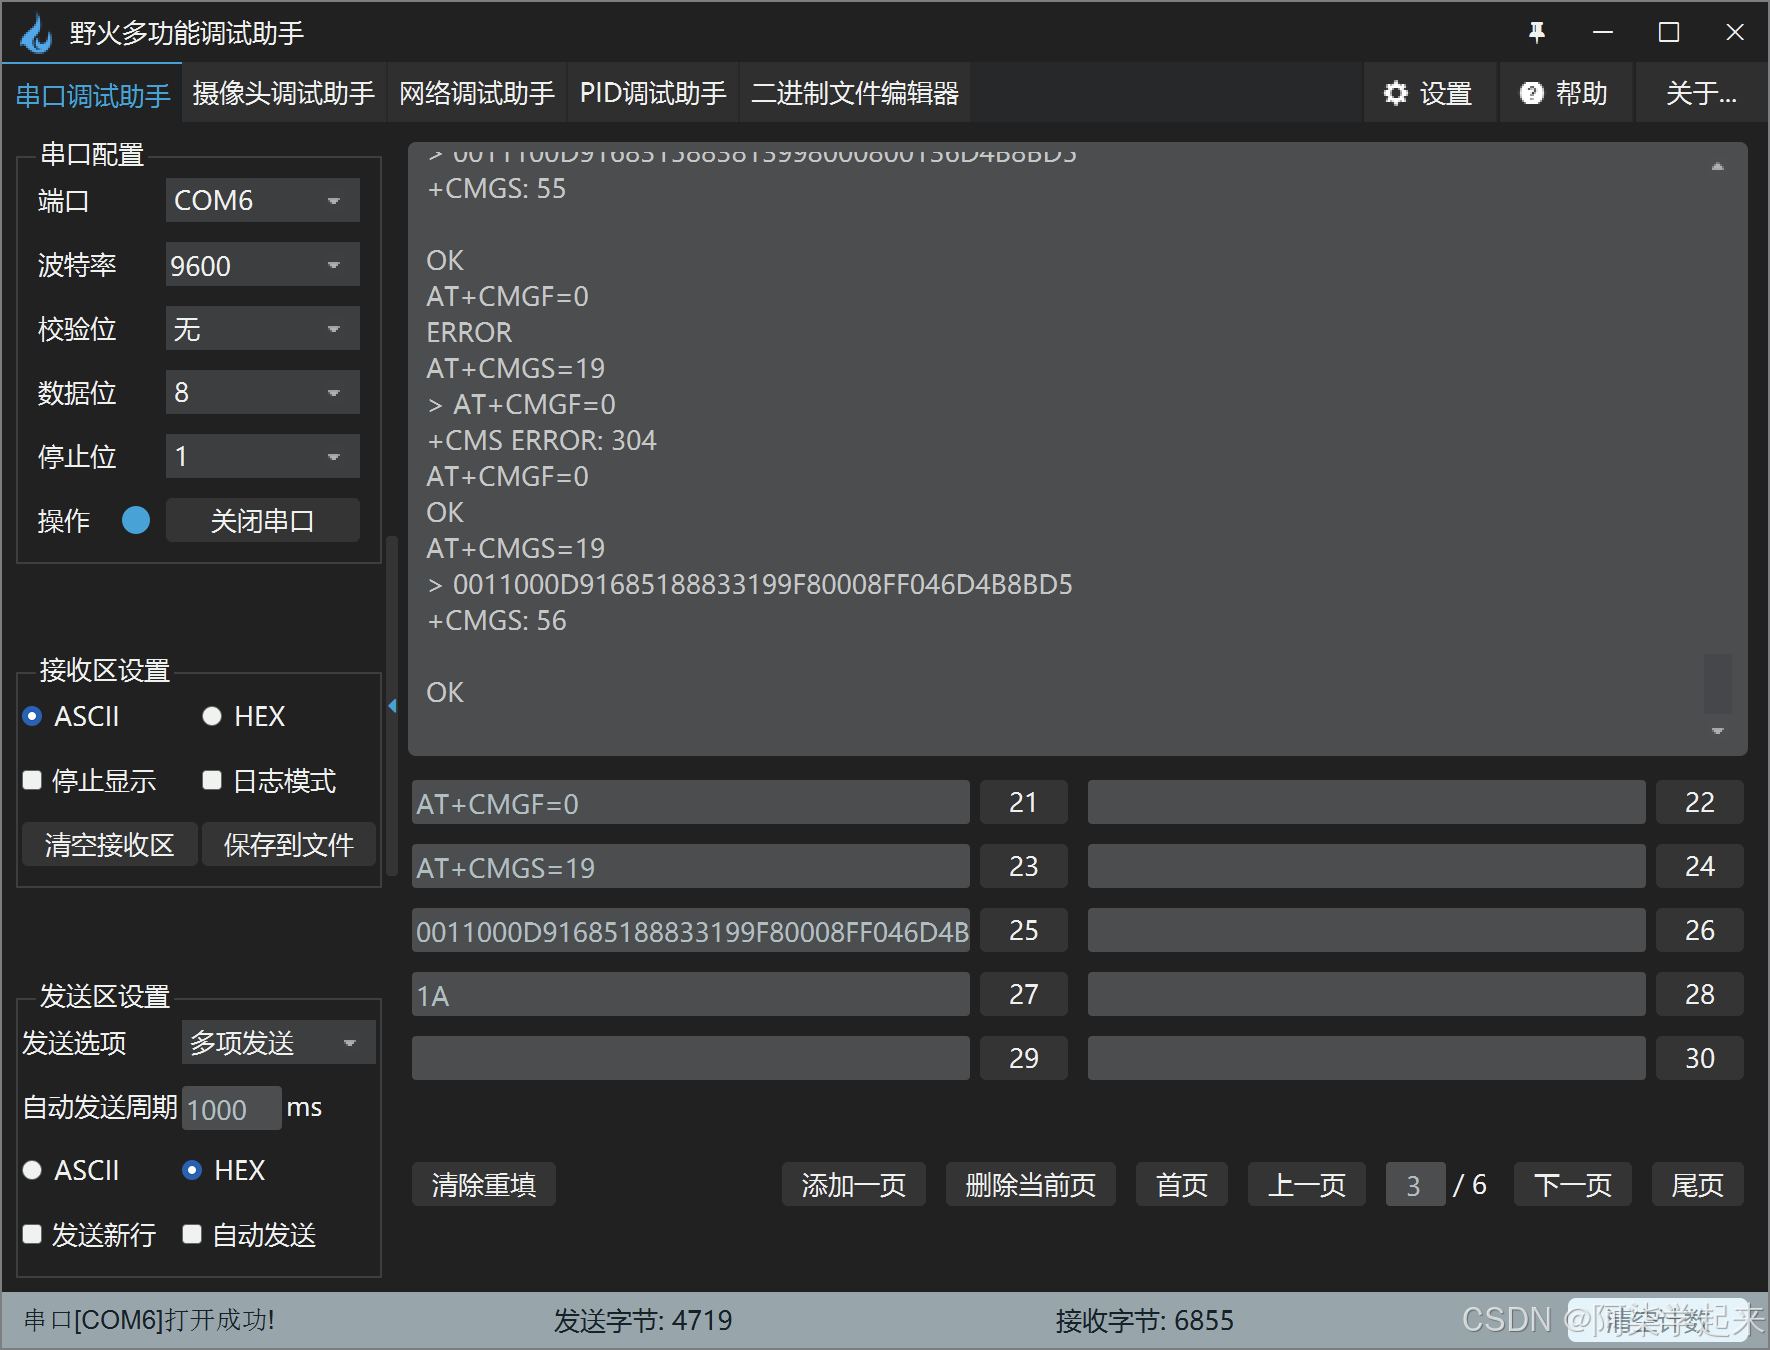
Task: Go to 下一页 next page
Action: [x=1573, y=1184]
